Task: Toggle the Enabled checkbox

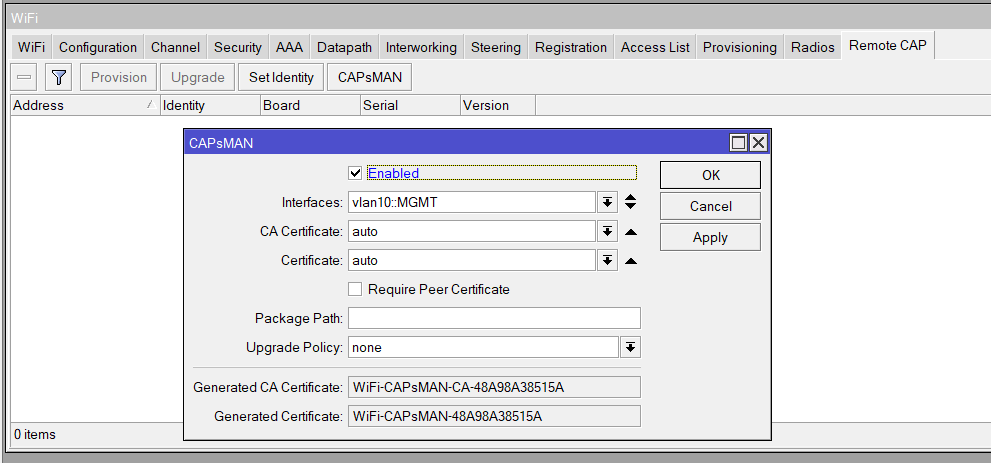Action: pyautogui.click(x=355, y=173)
